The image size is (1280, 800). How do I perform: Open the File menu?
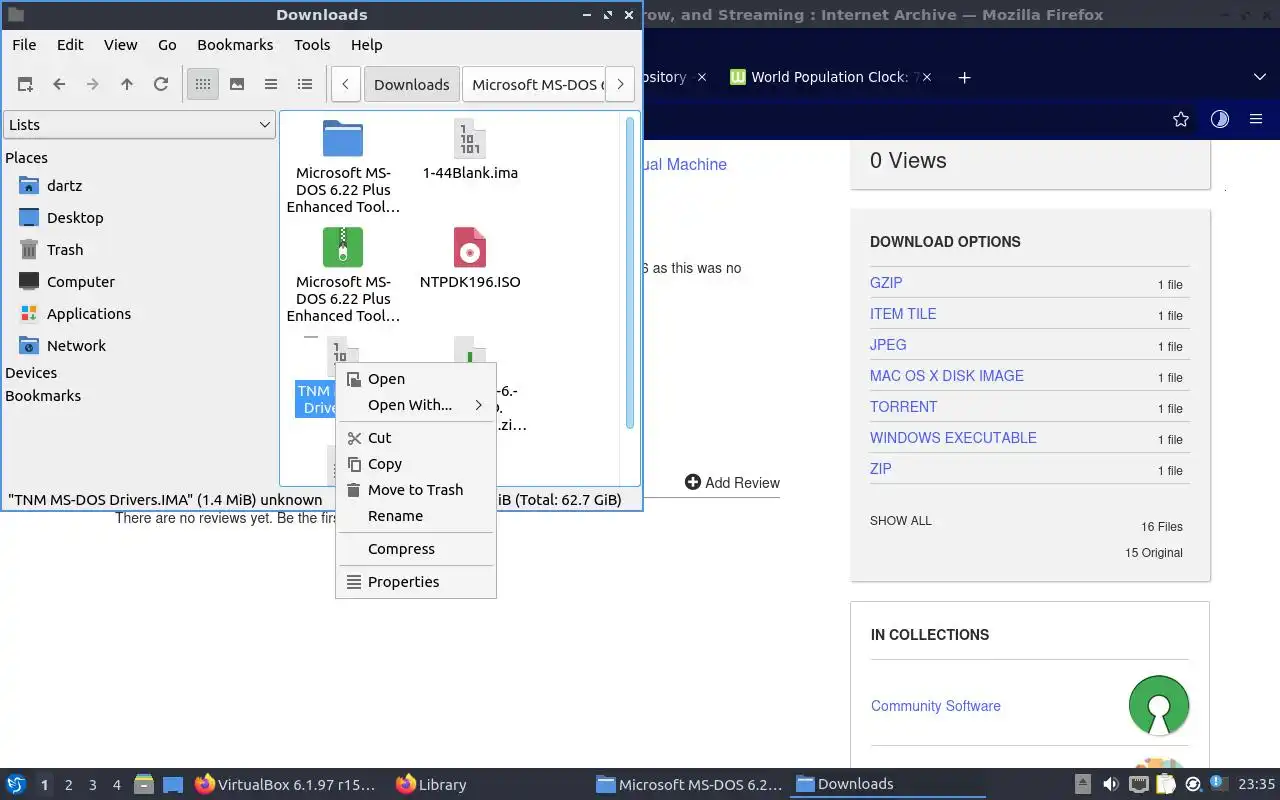click(x=24, y=45)
